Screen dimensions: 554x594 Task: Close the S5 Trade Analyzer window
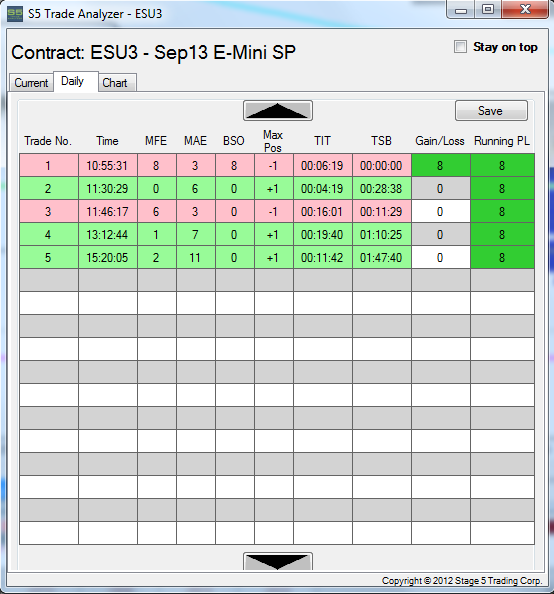click(525, 9)
